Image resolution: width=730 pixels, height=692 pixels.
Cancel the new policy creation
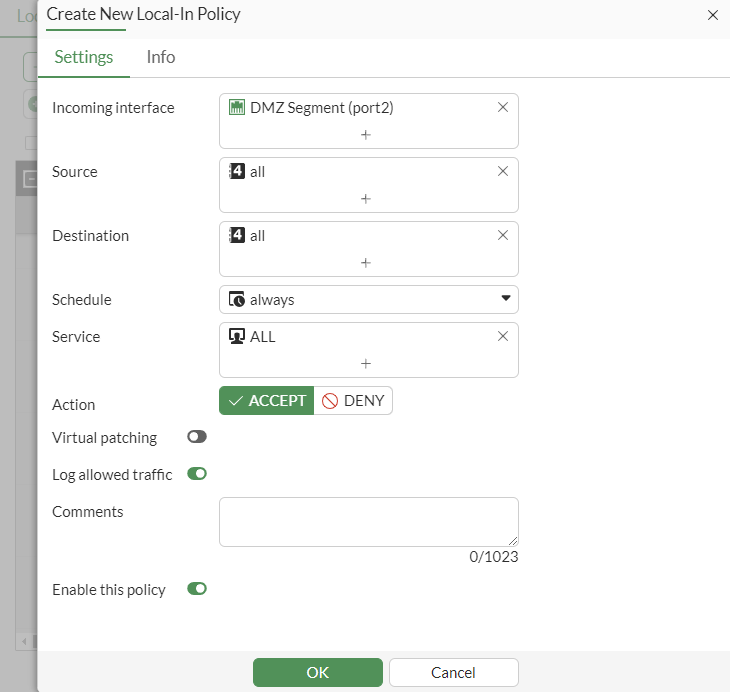[x=454, y=672]
